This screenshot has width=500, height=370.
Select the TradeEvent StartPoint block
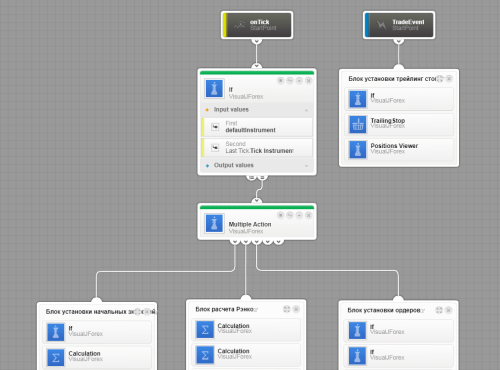point(399,25)
